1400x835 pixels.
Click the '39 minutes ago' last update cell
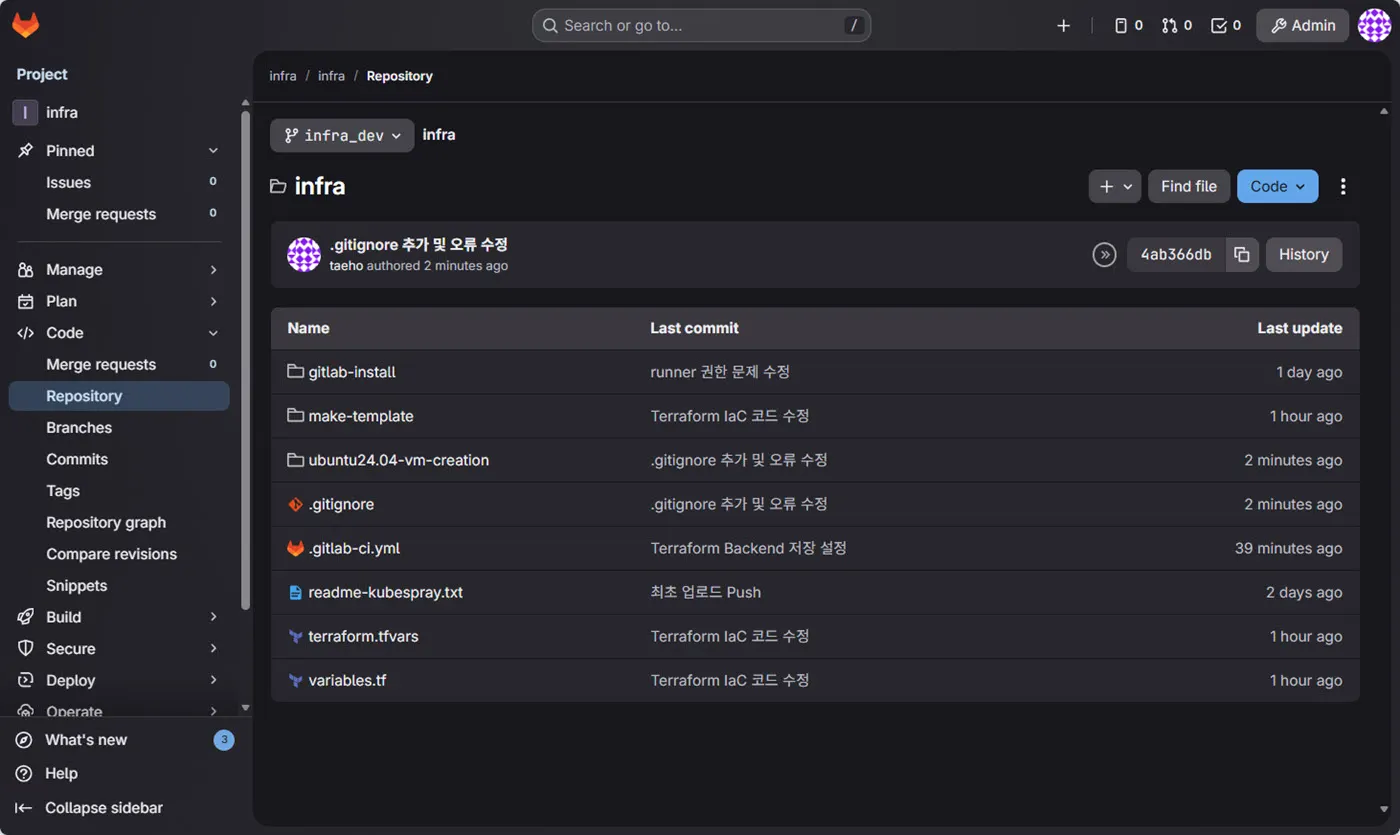click(x=1288, y=548)
